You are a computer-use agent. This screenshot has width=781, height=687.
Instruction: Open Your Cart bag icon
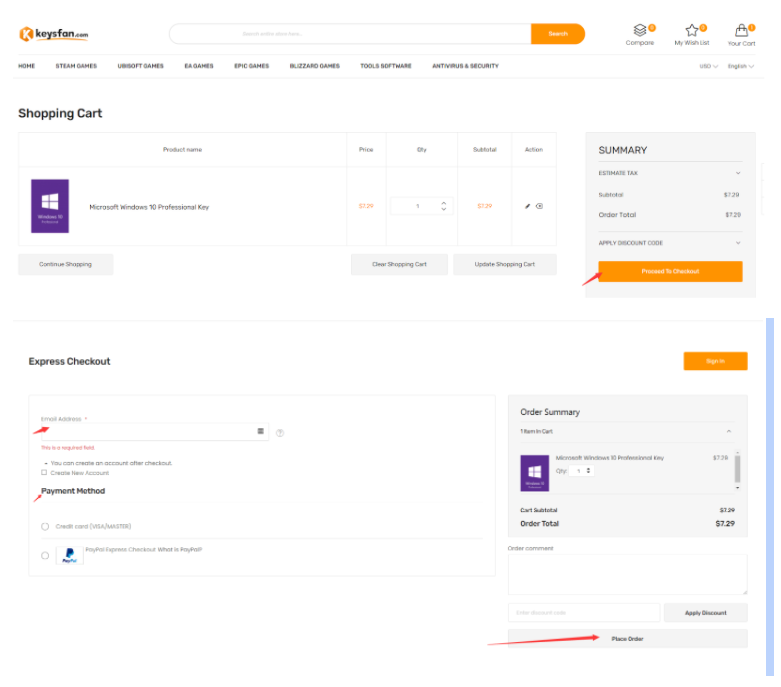[742, 30]
